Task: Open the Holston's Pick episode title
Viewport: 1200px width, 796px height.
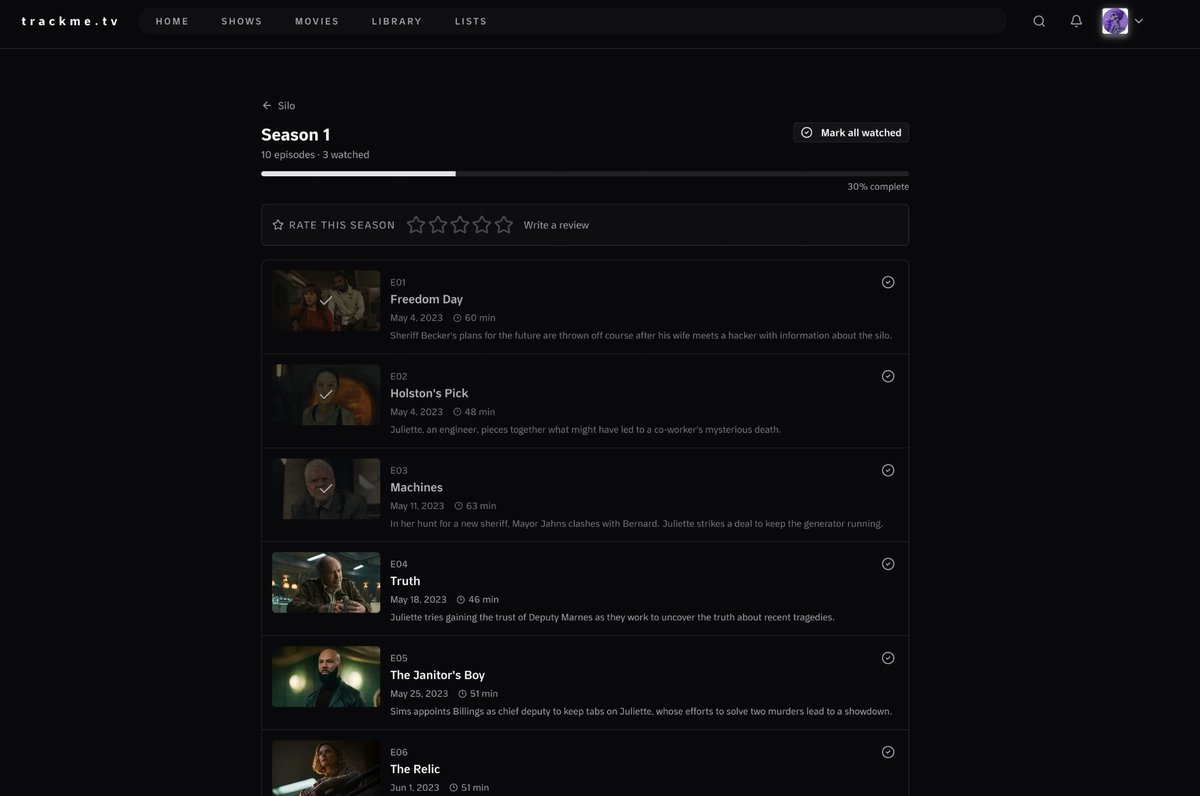Action: click(x=429, y=393)
